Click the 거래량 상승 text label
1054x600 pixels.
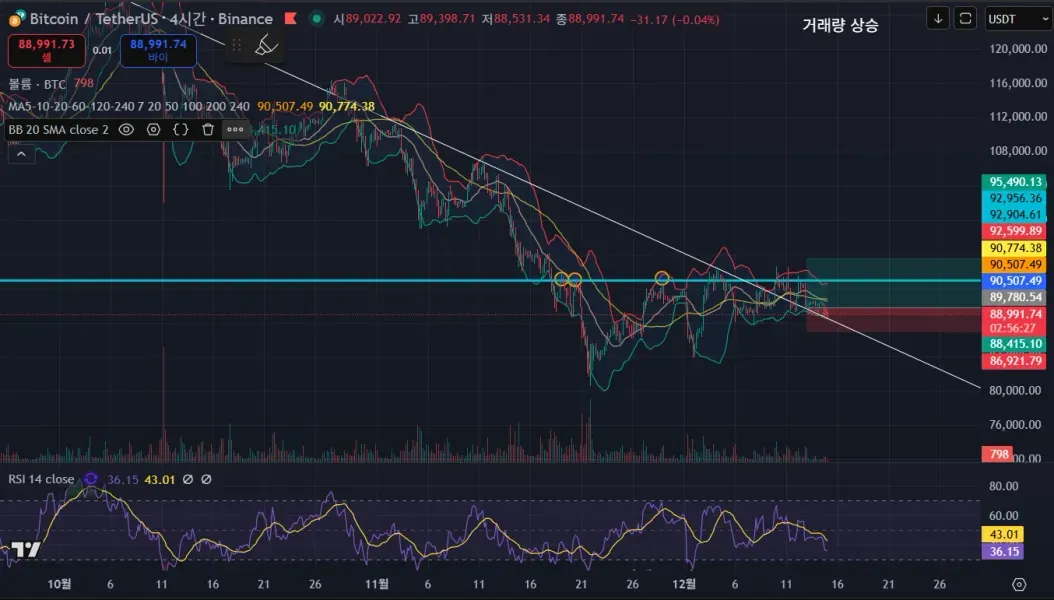[840, 26]
